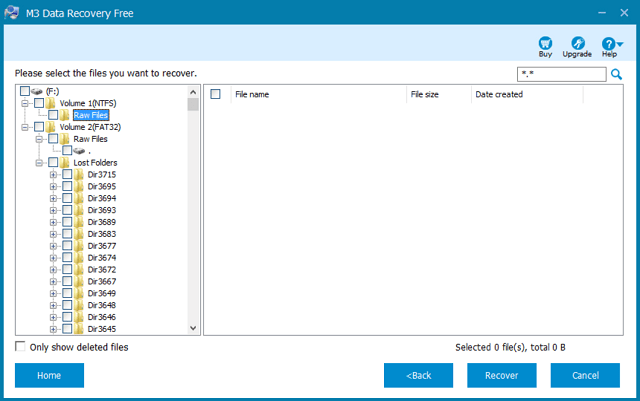
Task: Expand the Dir3648 folder
Action: click(x=53, y=305)
